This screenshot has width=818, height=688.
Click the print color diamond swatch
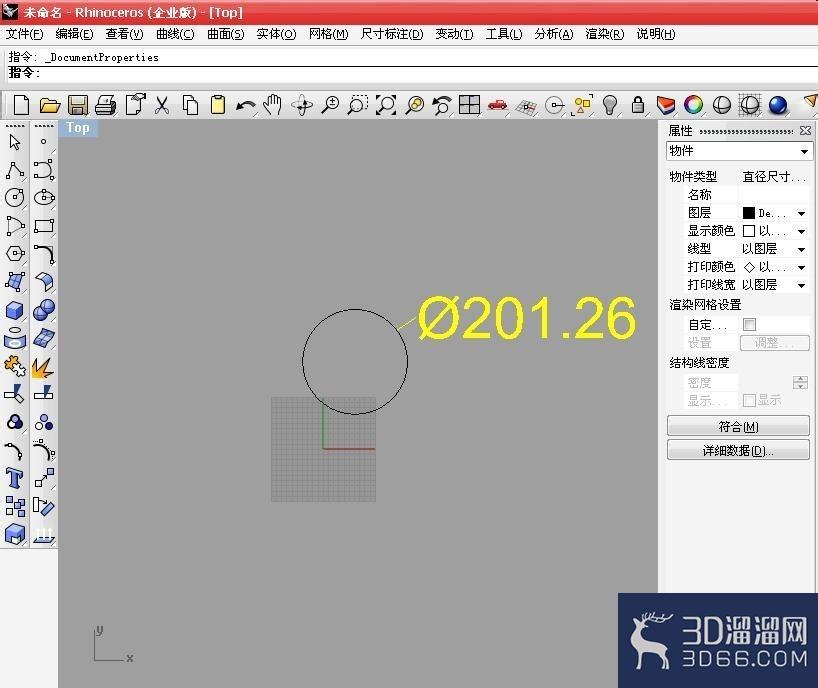pyautogui.click(x=749, y=267)
